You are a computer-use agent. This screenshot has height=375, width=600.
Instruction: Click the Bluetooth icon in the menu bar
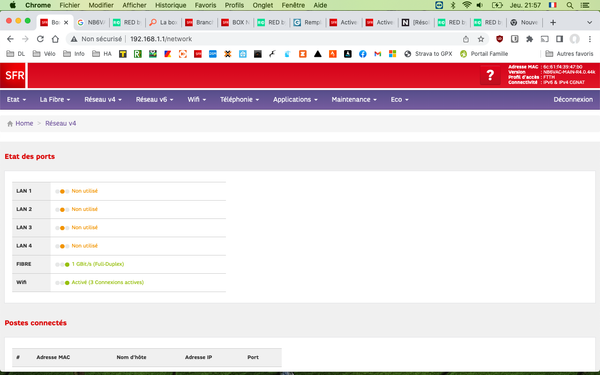tap(453, 5)
